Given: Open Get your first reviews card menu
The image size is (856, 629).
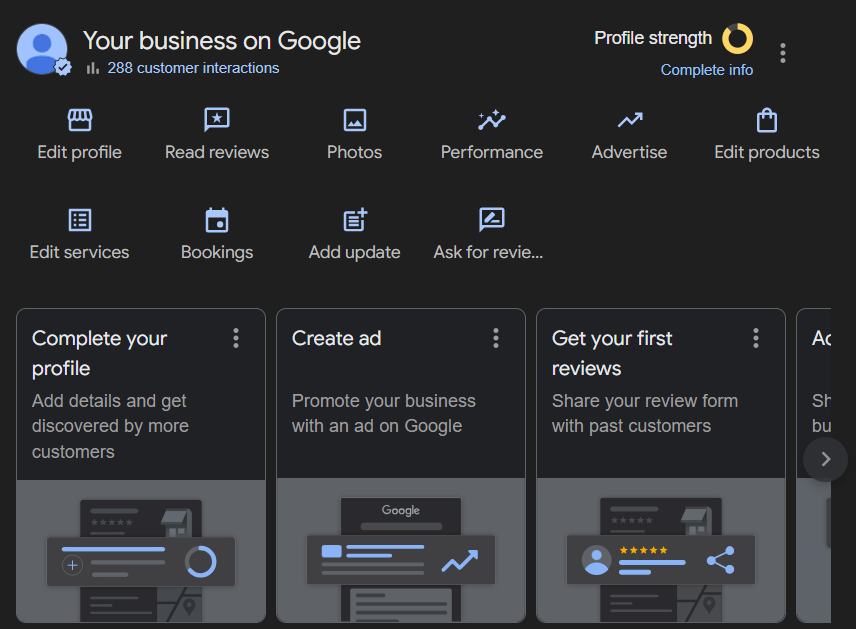Looking at the screenshot, I should pos(756,339).
